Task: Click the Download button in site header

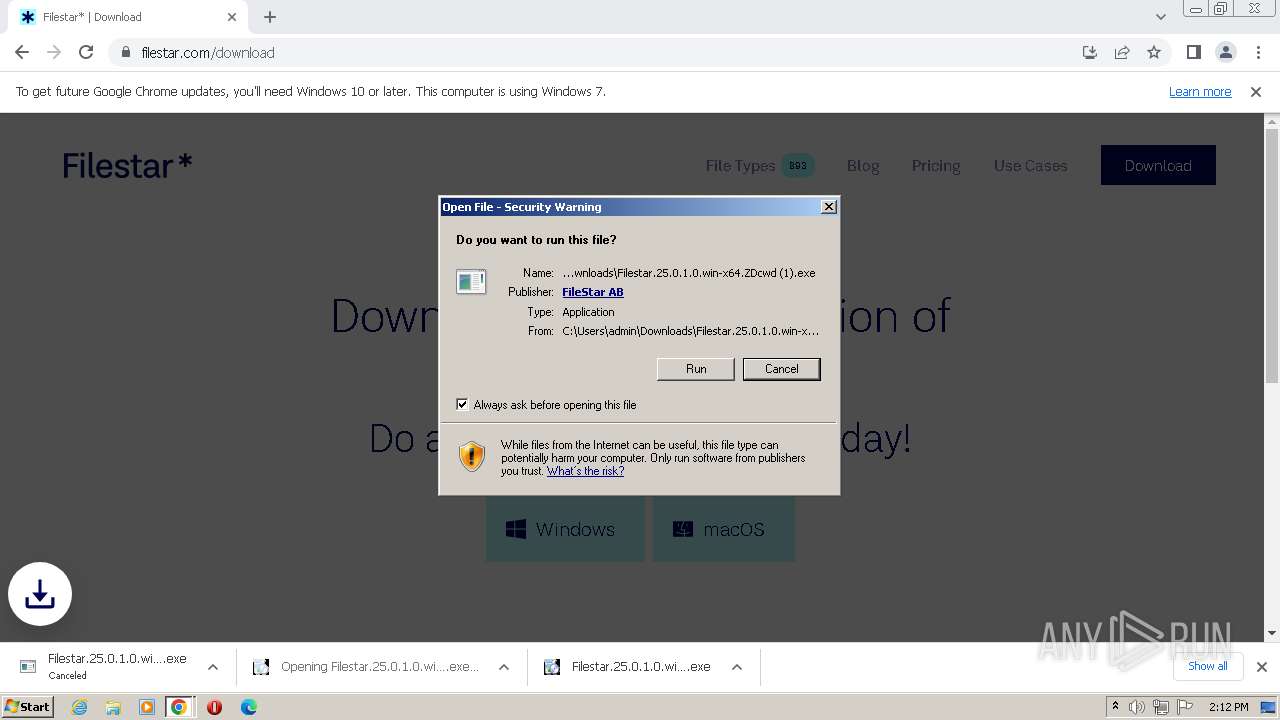Action: 1158,165
